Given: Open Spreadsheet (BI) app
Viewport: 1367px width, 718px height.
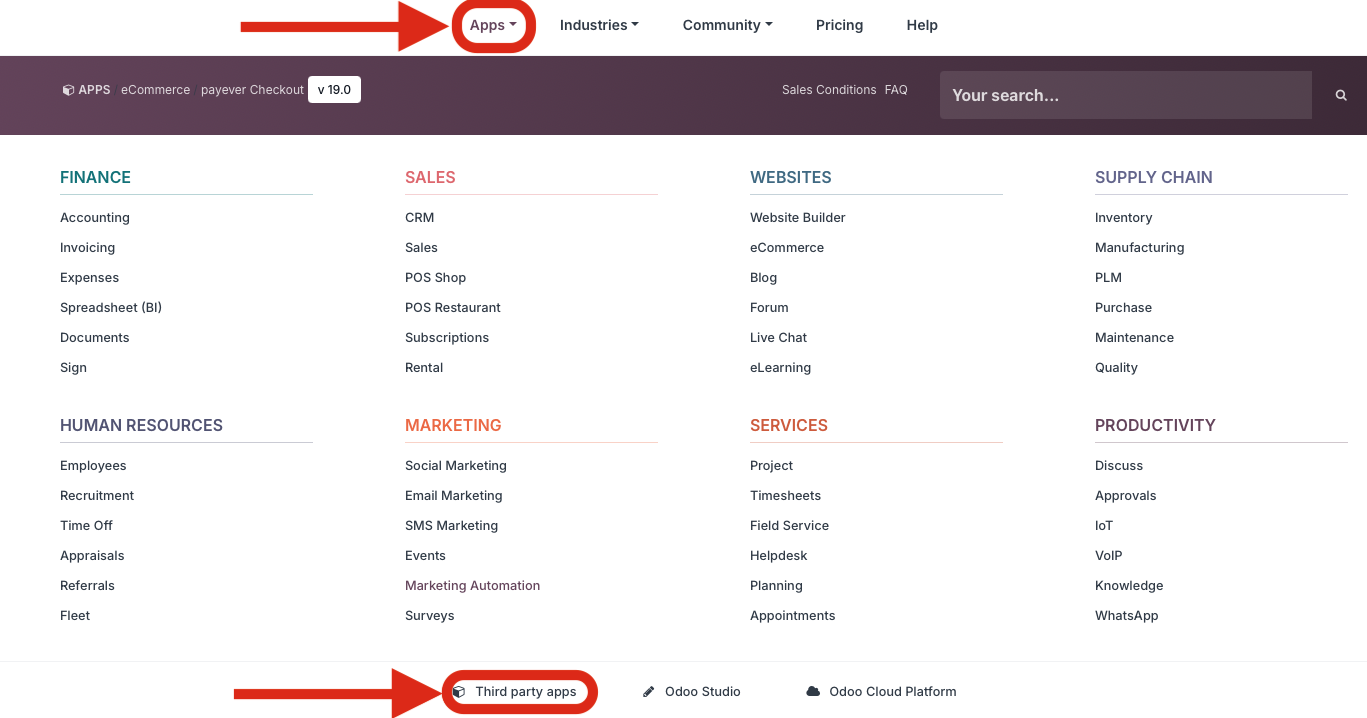Looking at the screenshot, I should (x=111, y=307).
